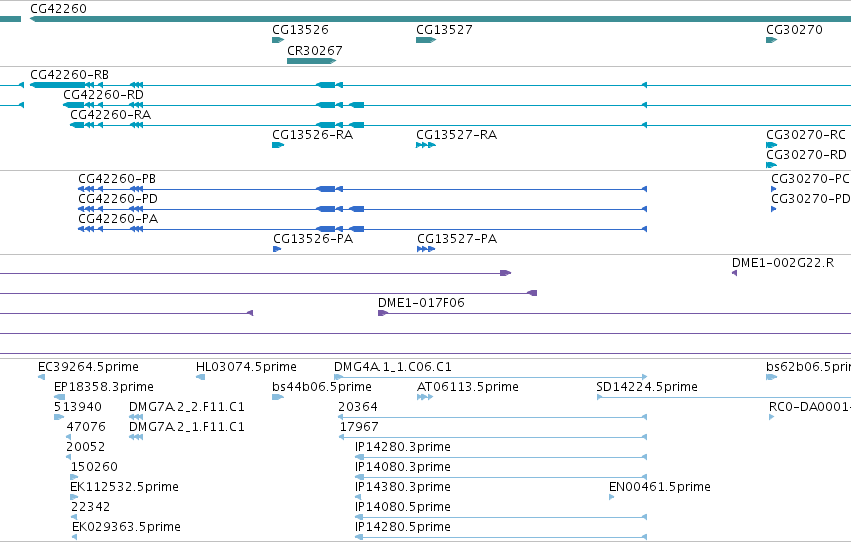Click protein CG13527-PA
The height and width of the screenshot is (542, 851).
426,249
